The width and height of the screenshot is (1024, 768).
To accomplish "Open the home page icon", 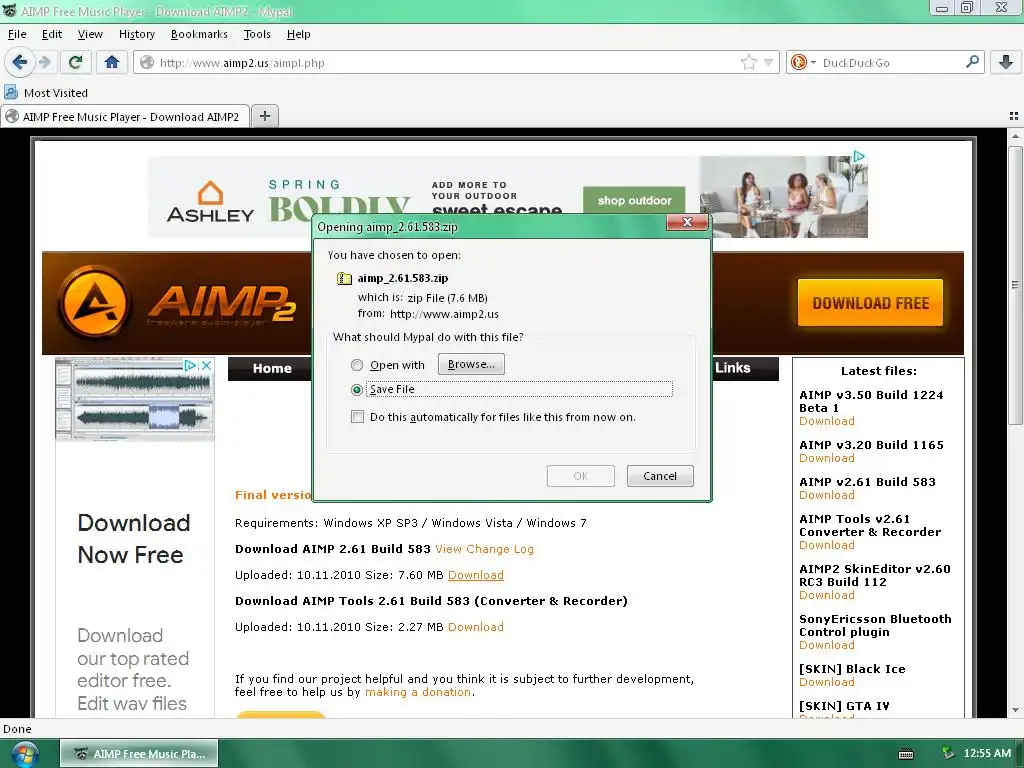I will (112, 63).
